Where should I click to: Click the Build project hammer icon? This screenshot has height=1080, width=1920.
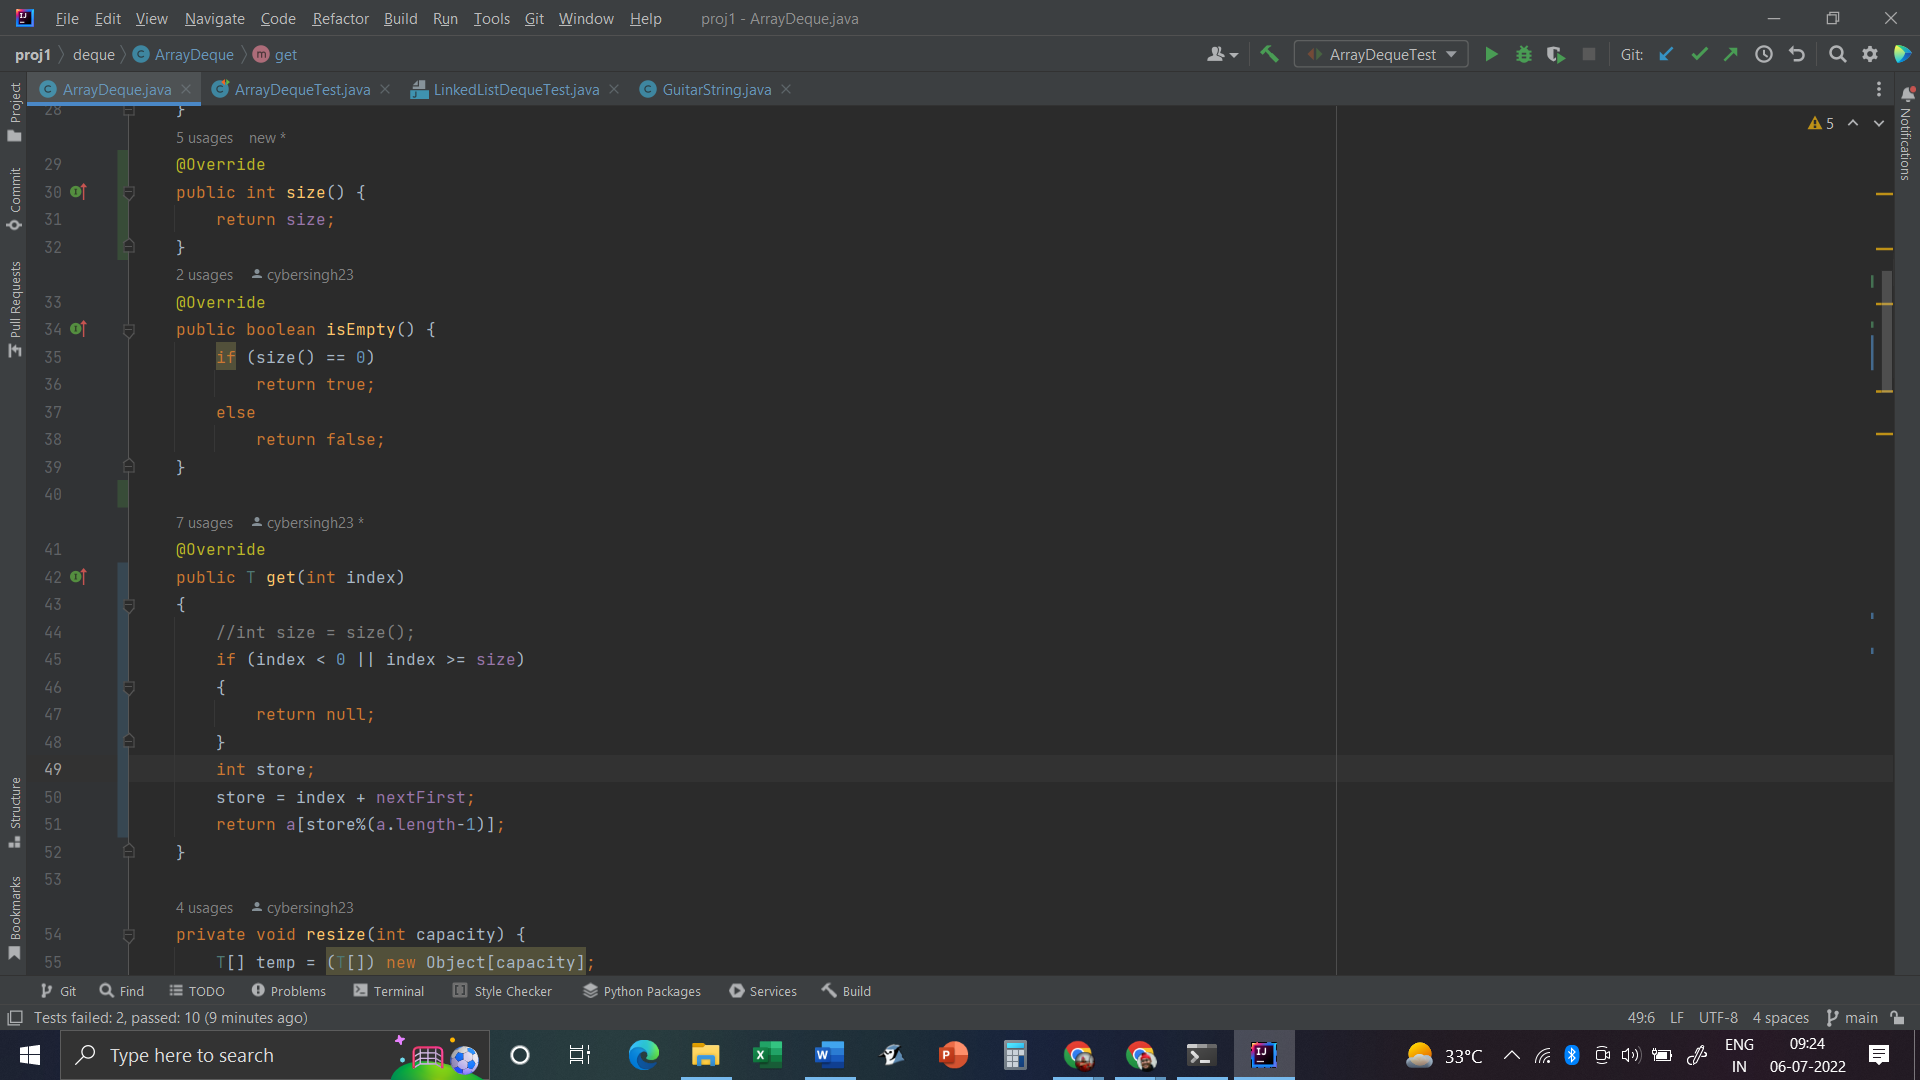pyautogui.click(x=1269, y=55)
